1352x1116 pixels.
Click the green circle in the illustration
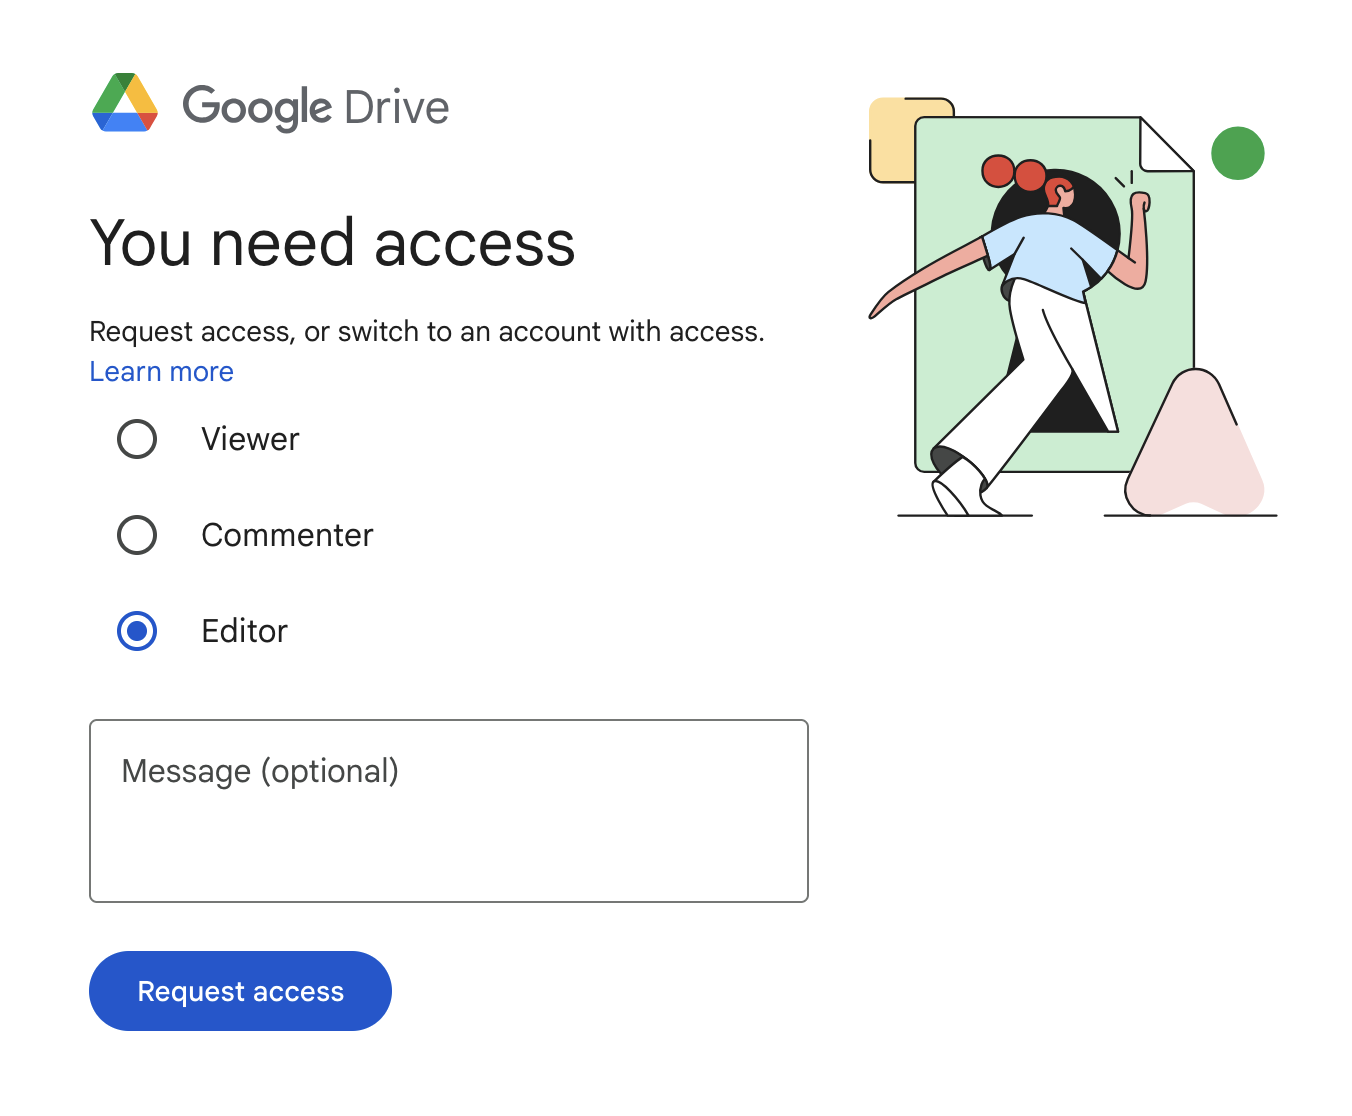click(1238, 153)
